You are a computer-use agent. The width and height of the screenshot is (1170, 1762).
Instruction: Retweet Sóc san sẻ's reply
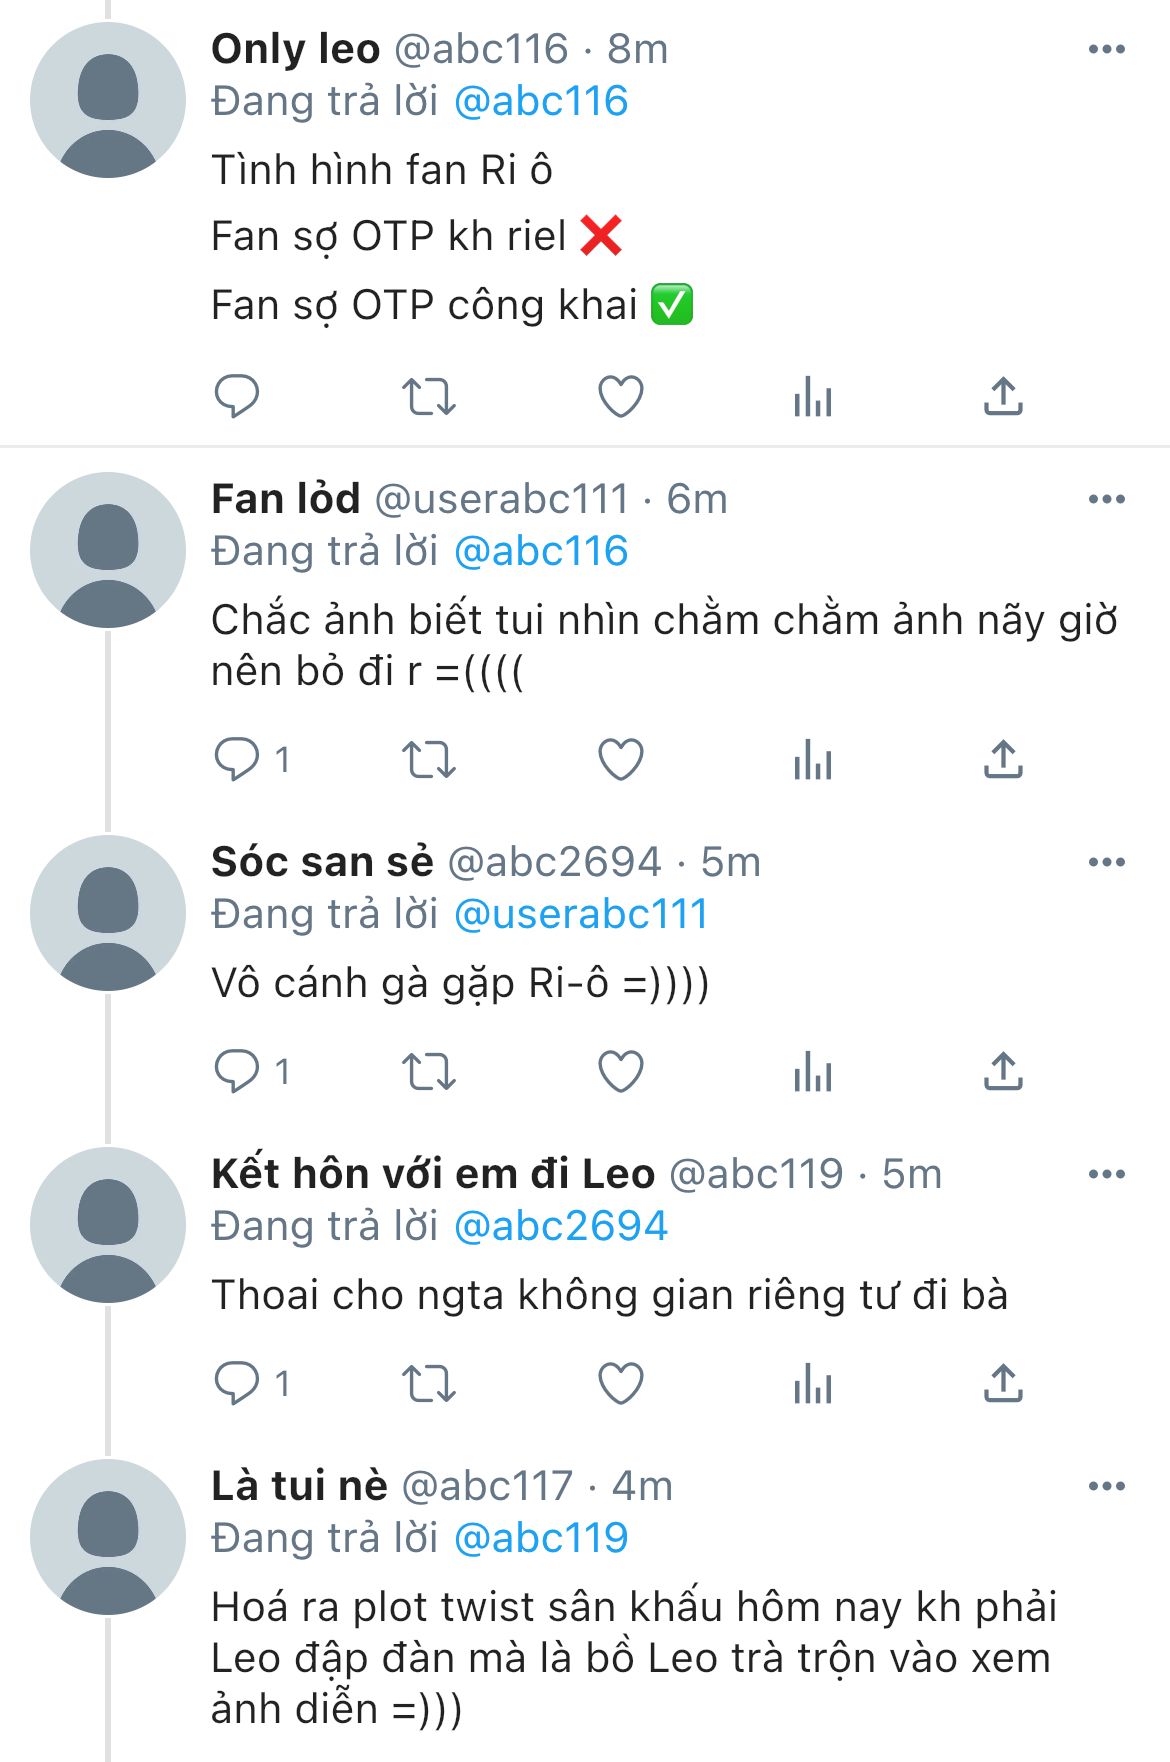pyautogui.click(x=428, y=1071)
